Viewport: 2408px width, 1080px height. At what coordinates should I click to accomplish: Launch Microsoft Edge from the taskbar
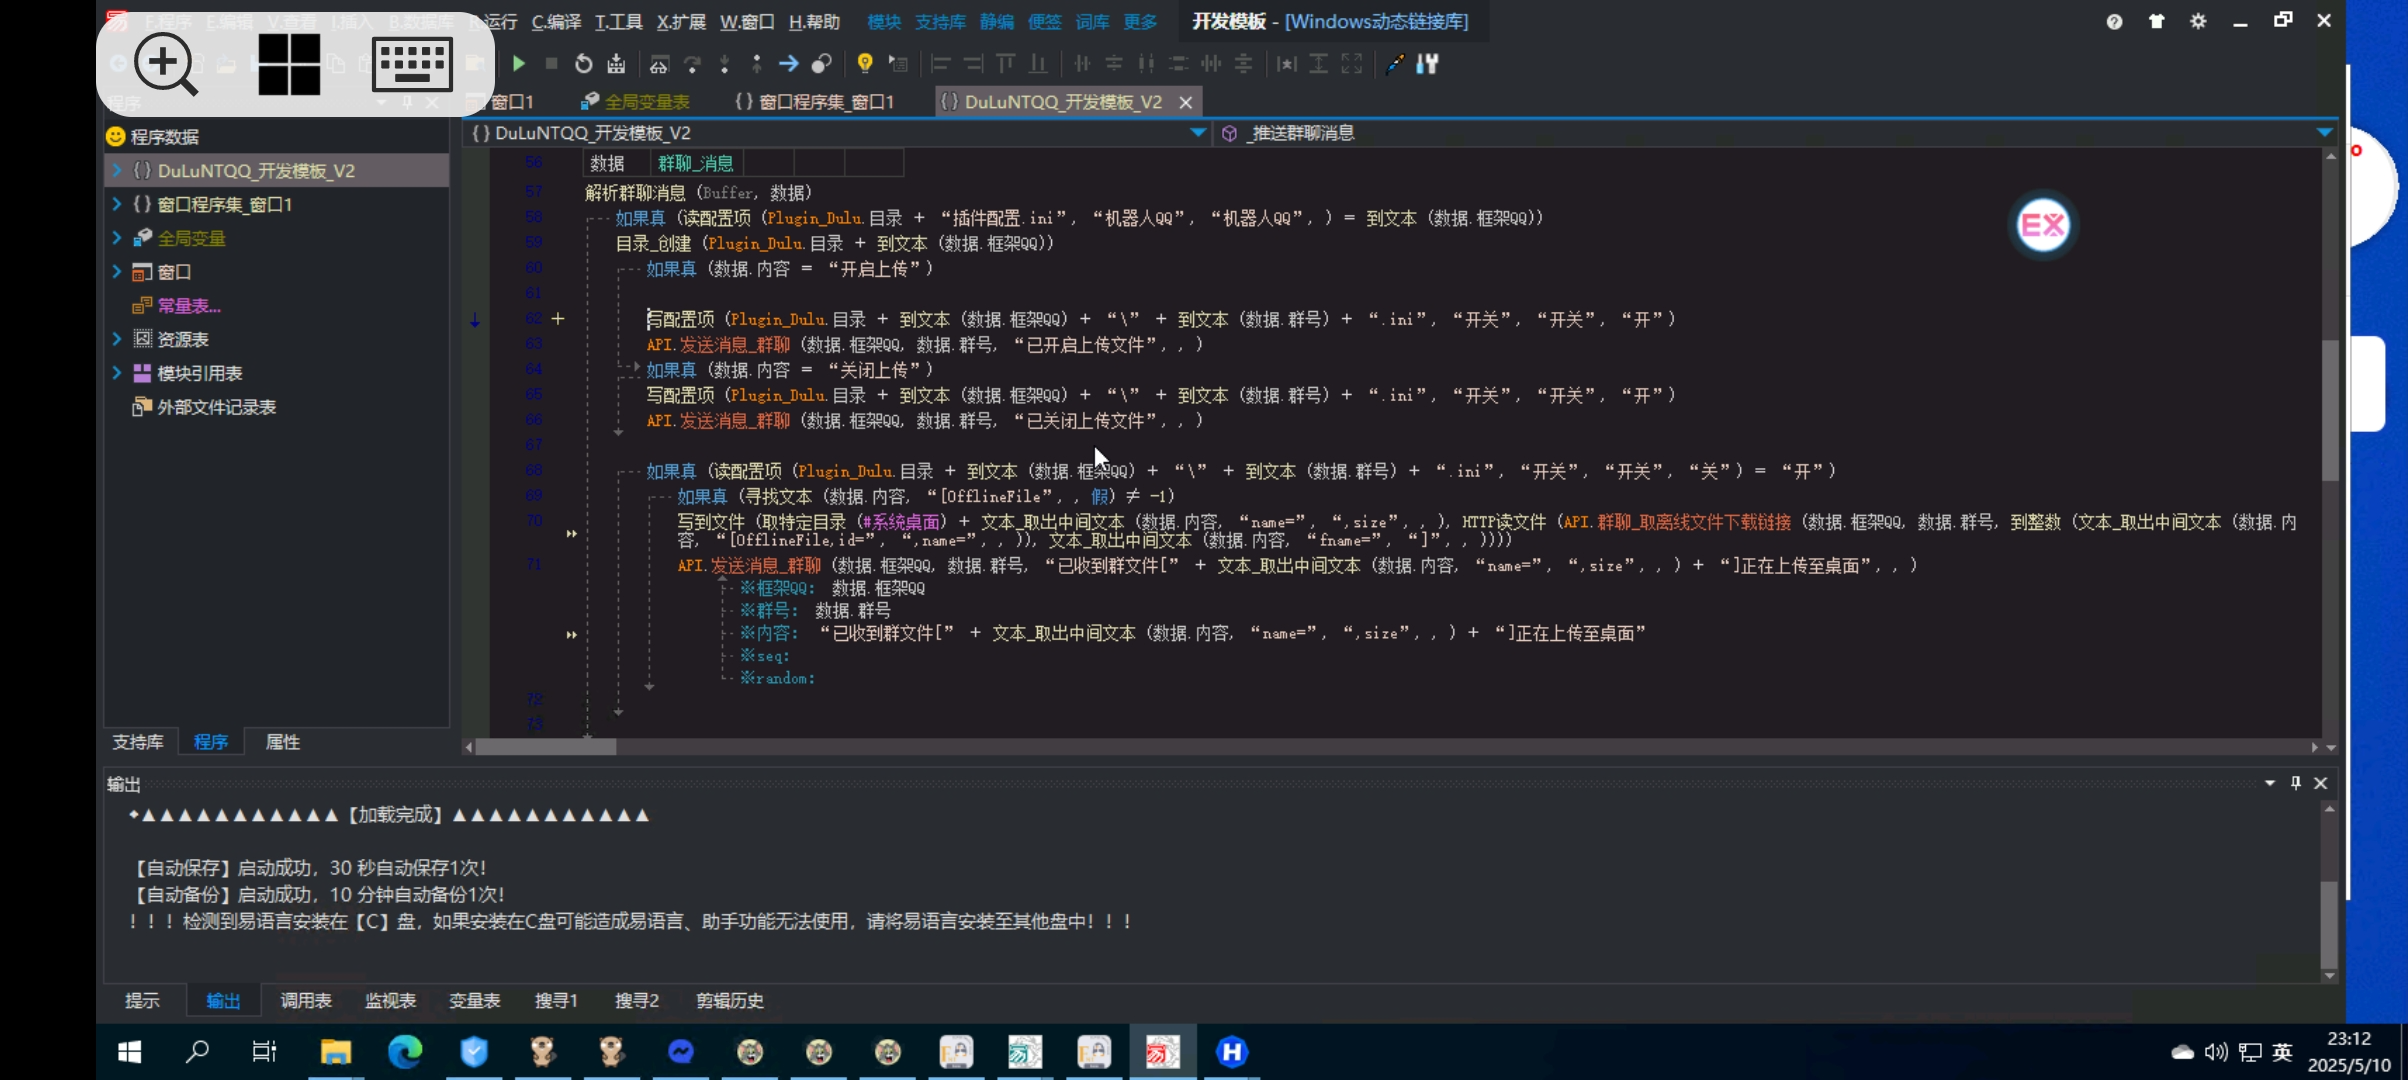point(404,1051)
